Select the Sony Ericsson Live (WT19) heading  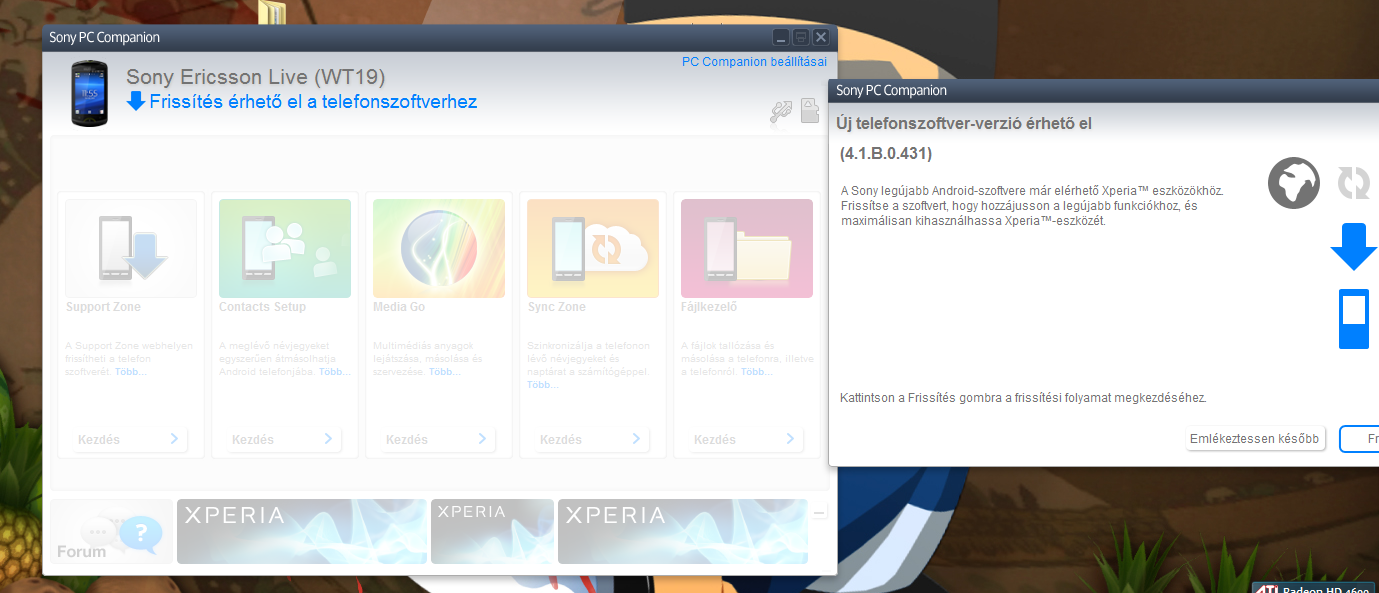click(256, 77)
